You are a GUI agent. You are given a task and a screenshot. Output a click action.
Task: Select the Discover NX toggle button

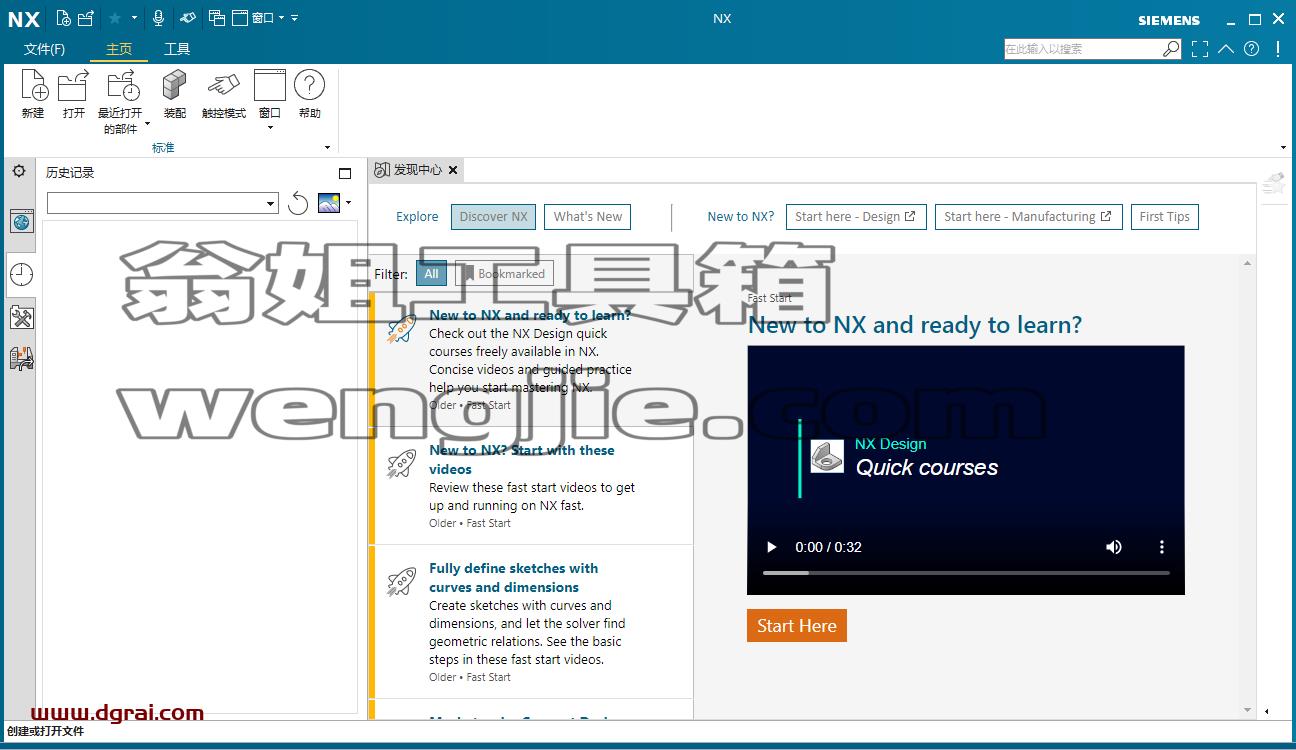coord(493,217)
